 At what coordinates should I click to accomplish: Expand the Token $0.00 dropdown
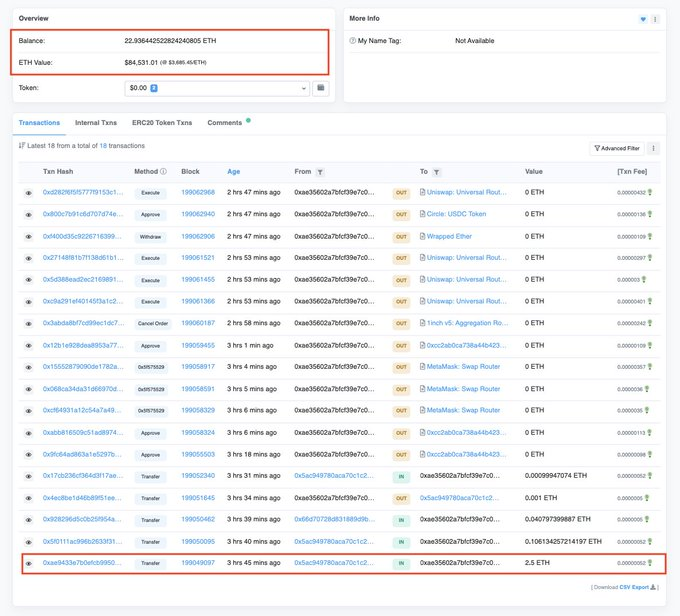217,88
